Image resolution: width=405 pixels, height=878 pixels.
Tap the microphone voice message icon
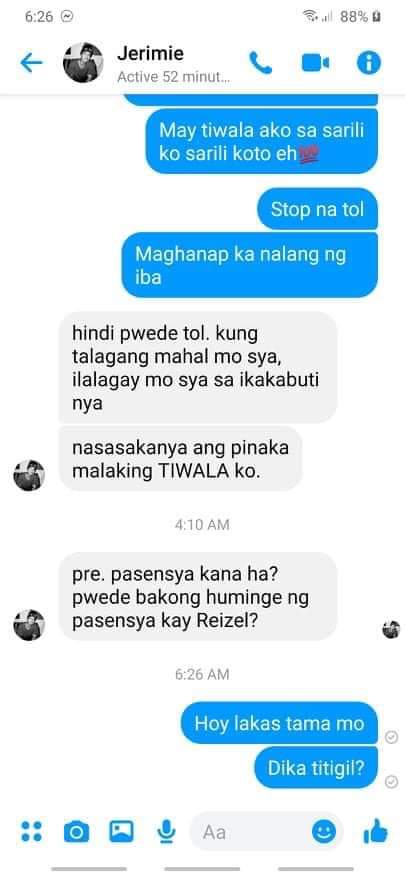coord(165,832)
